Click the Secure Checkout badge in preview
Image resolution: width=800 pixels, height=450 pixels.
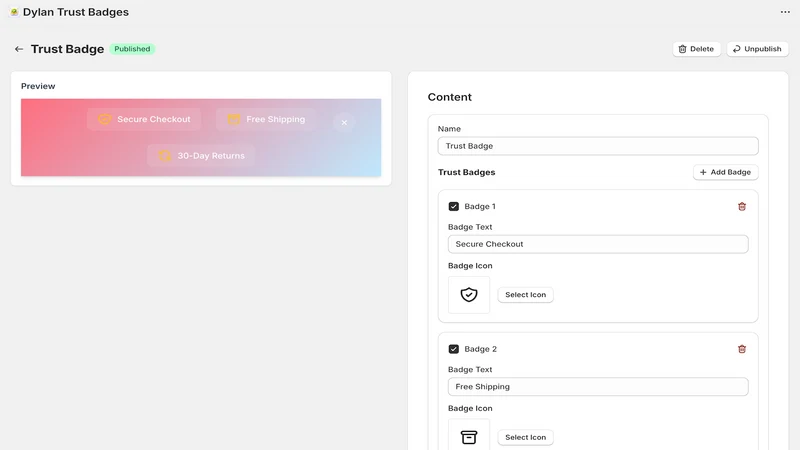144,119
